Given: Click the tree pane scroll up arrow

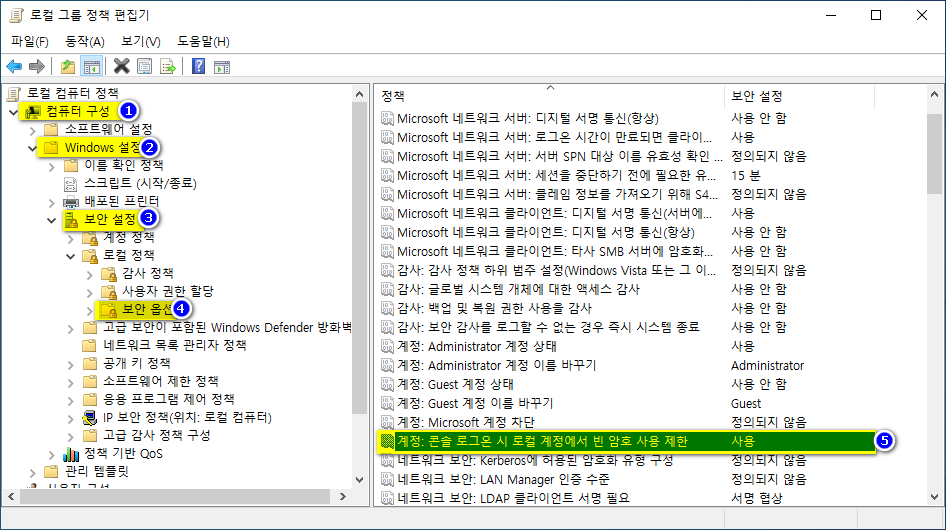Looking at the screenshot, I should tap(360, 94).
